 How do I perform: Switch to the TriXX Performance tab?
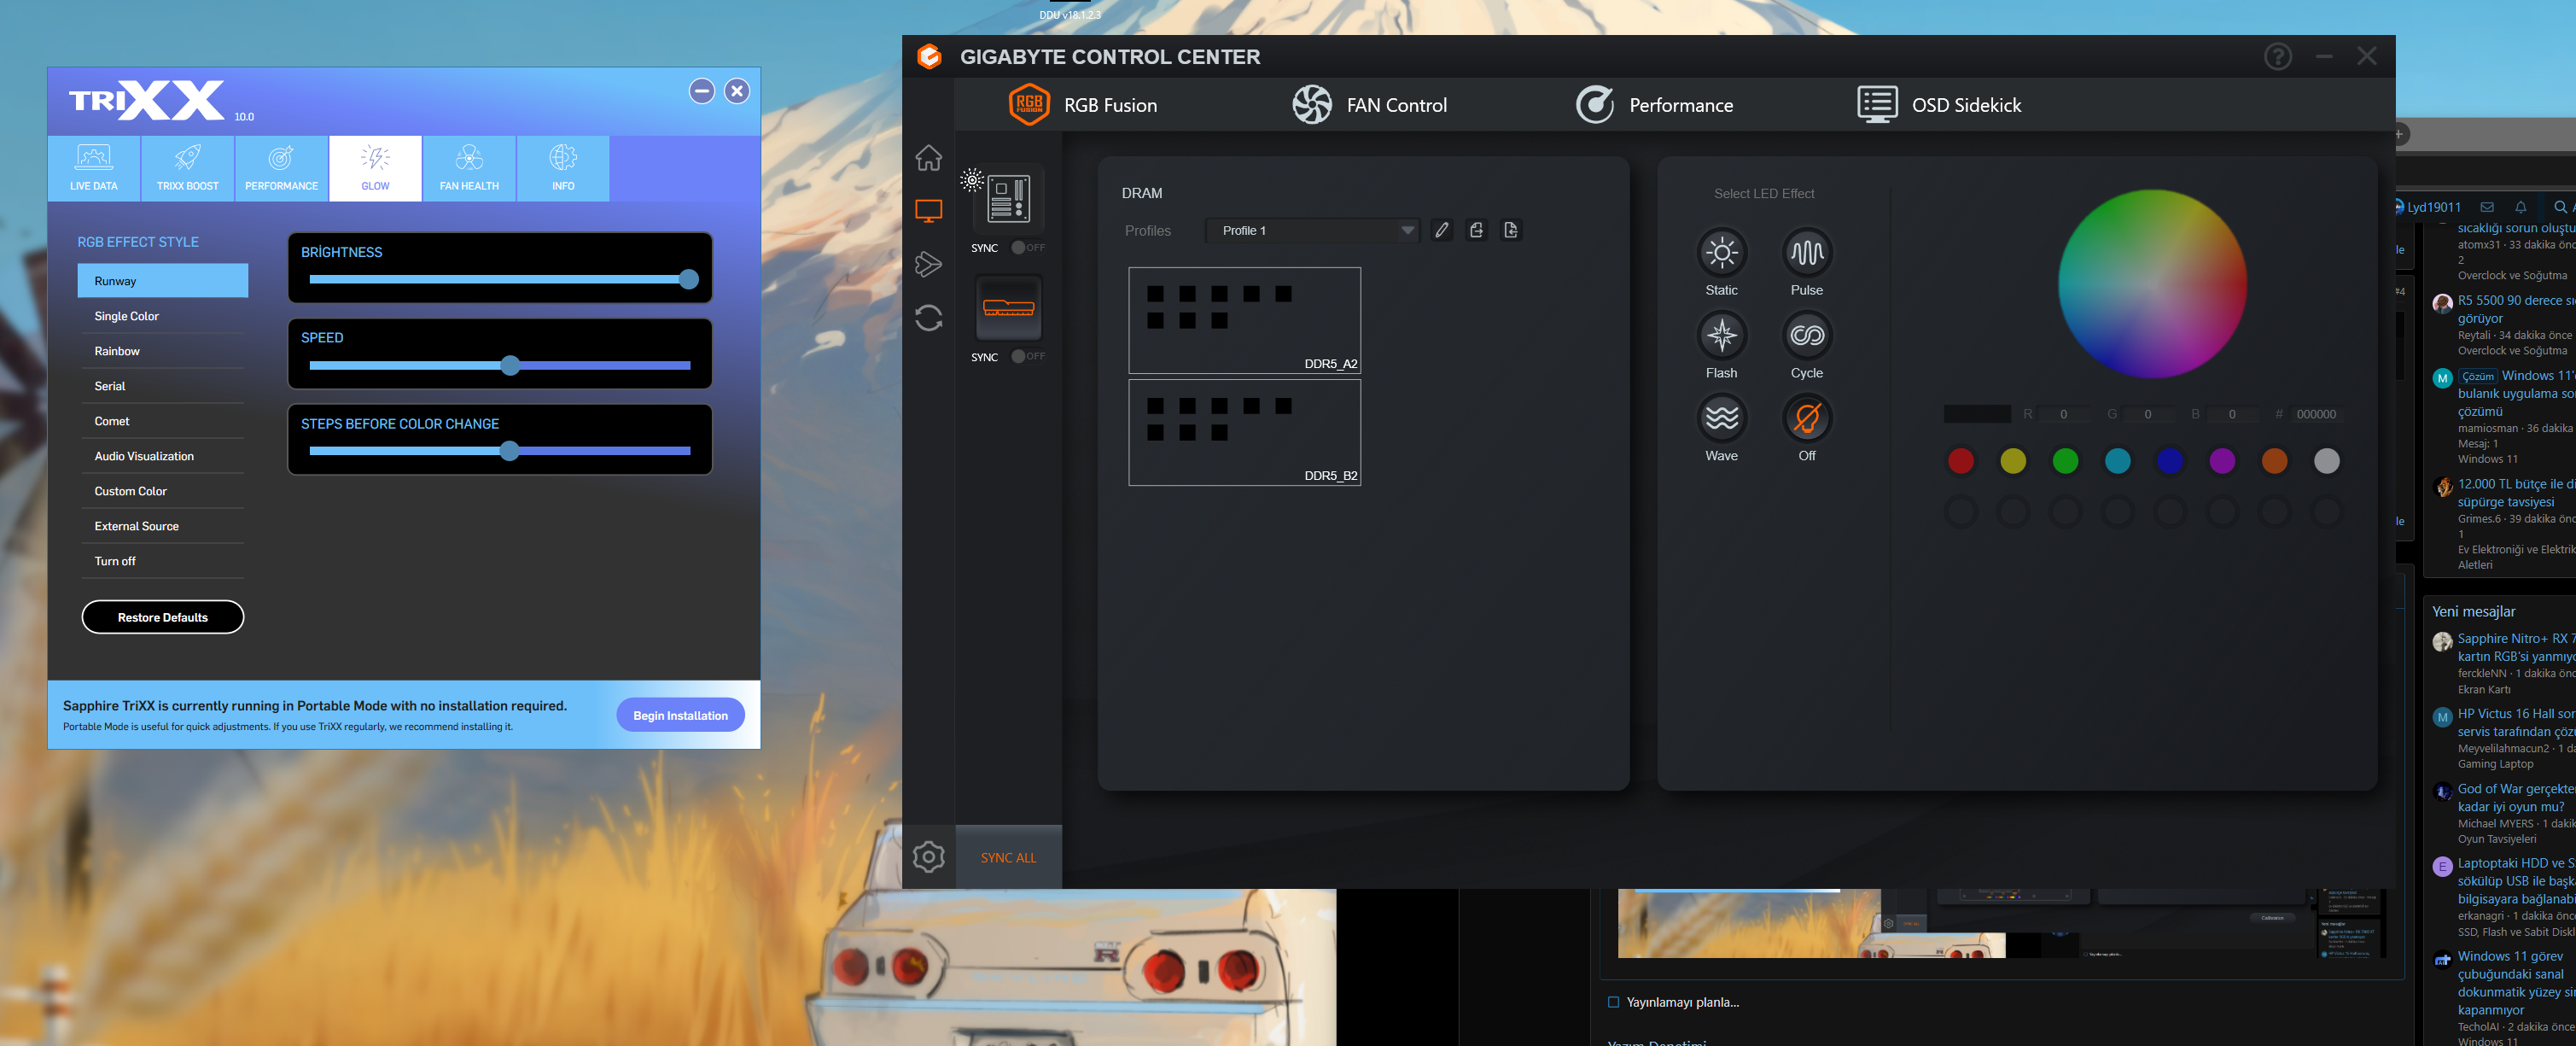pos(281,168)
